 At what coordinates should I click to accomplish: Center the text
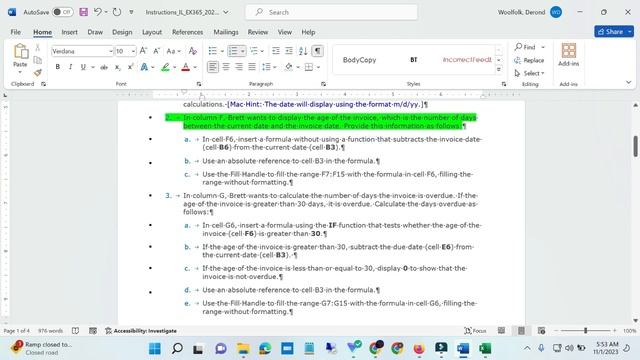[226, 67]
